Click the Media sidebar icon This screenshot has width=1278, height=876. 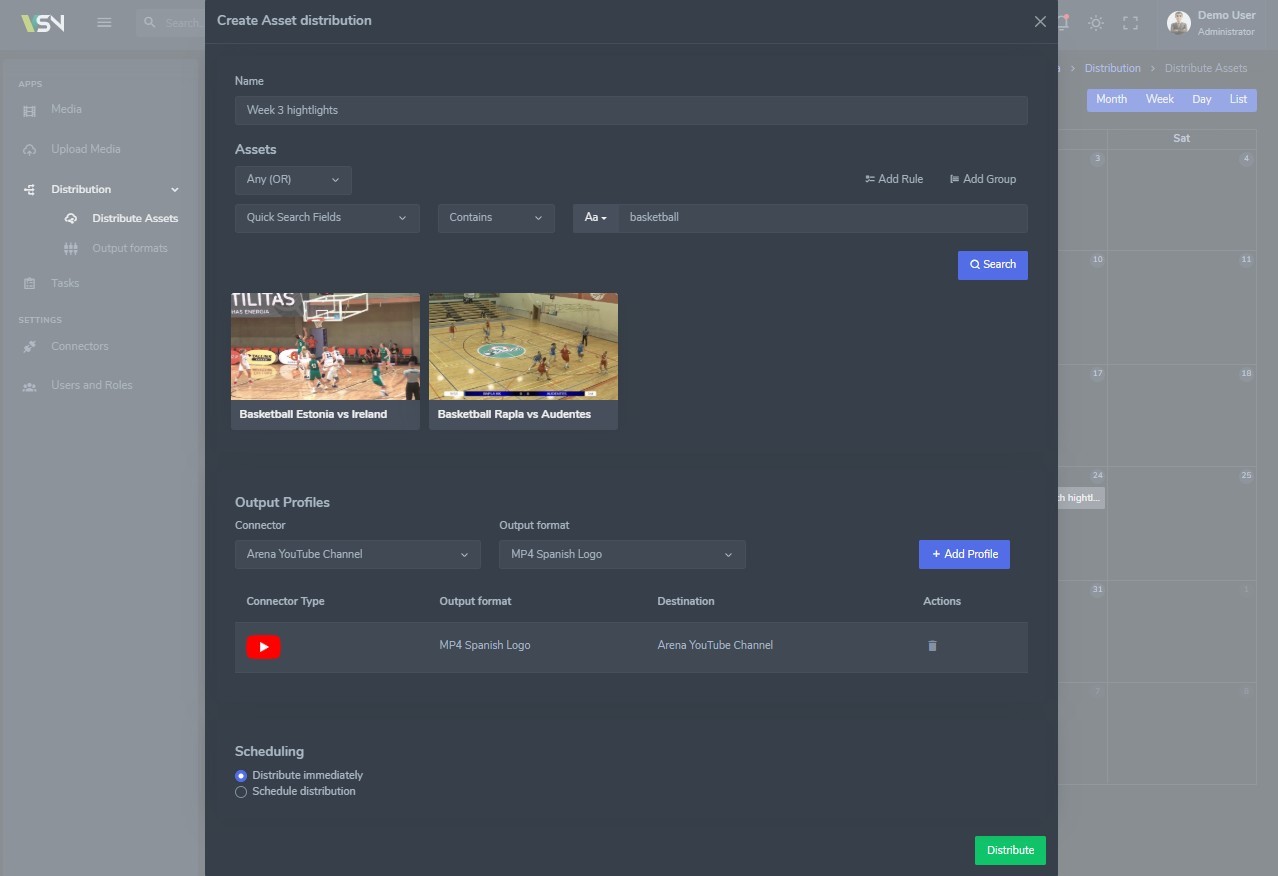point(29,110)
